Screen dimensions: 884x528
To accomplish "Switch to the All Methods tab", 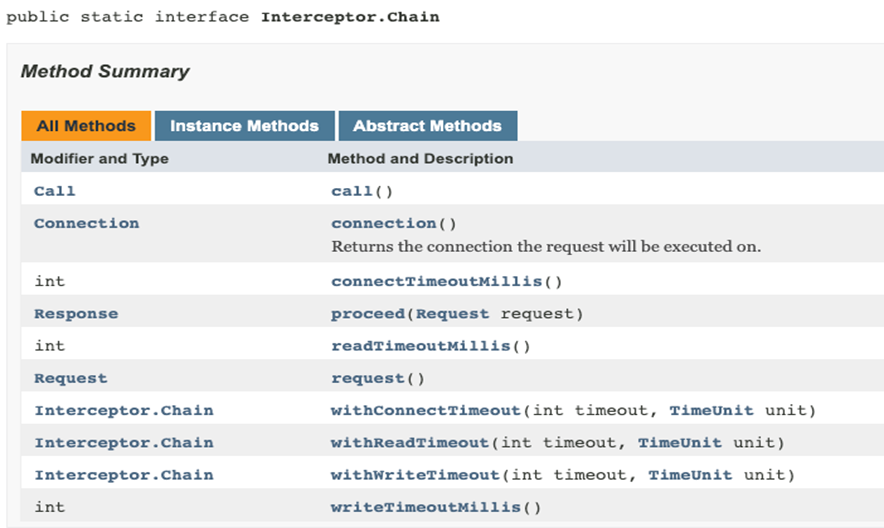I will click(x=86, y=126).
